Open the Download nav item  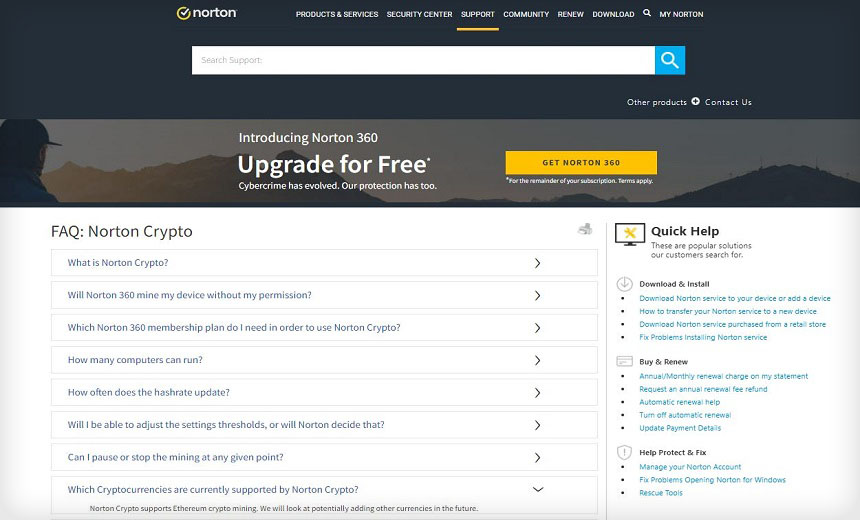pyautogui.click(x=613, y=14)
